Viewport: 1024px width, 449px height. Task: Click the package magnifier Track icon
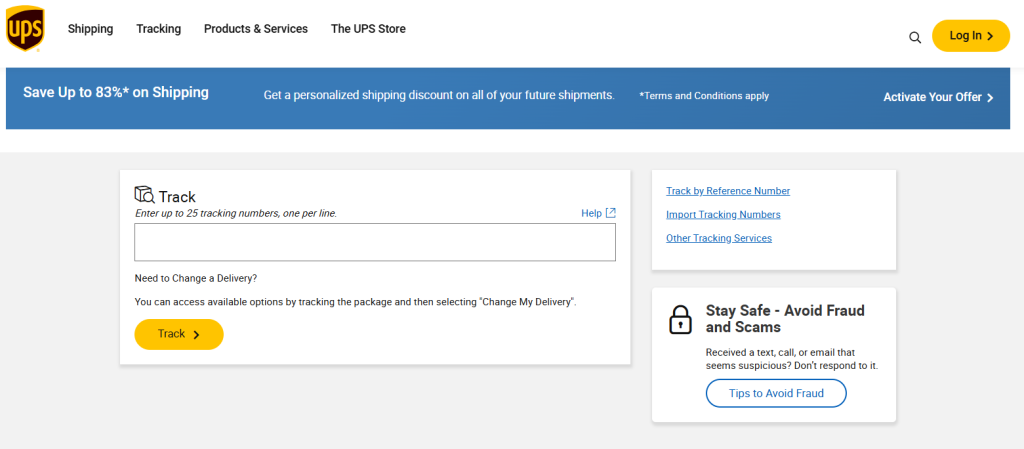[x=144, y=194]
